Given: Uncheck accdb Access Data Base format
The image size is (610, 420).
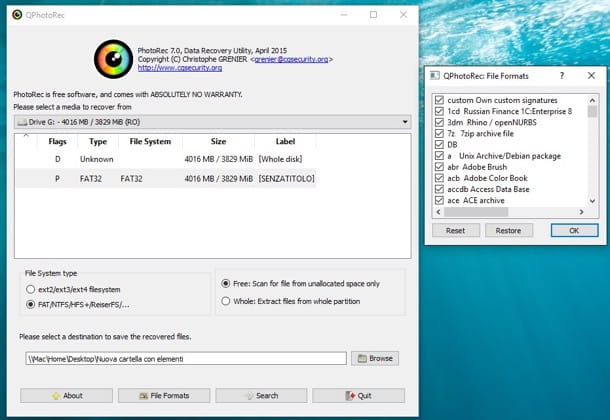Looking at the screenshot, I should pos(439,189).
